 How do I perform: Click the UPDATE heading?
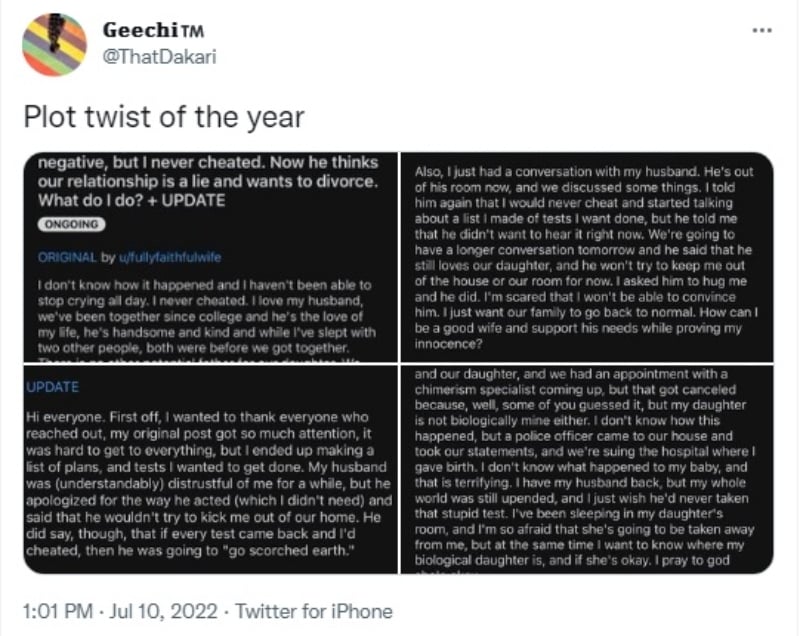click(53, 387)
